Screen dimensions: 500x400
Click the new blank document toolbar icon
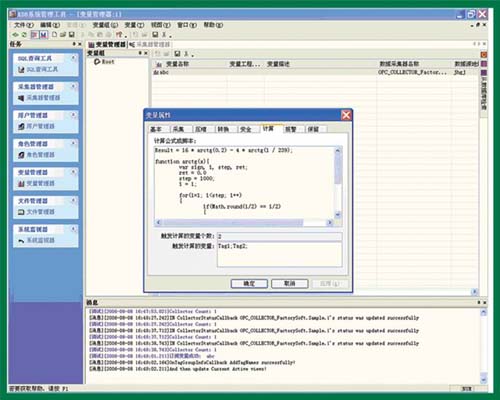pyautogui.click(x=54, y=34)
